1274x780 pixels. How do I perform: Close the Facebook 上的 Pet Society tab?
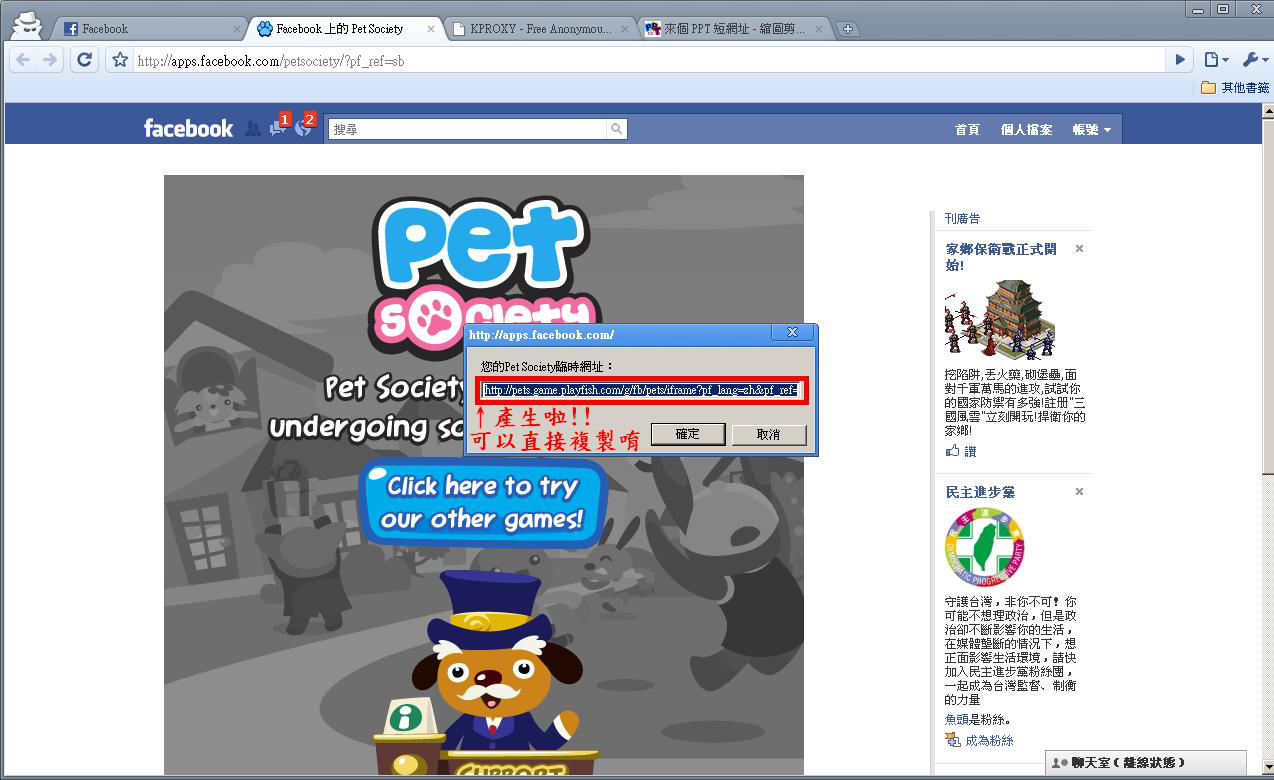431,29
